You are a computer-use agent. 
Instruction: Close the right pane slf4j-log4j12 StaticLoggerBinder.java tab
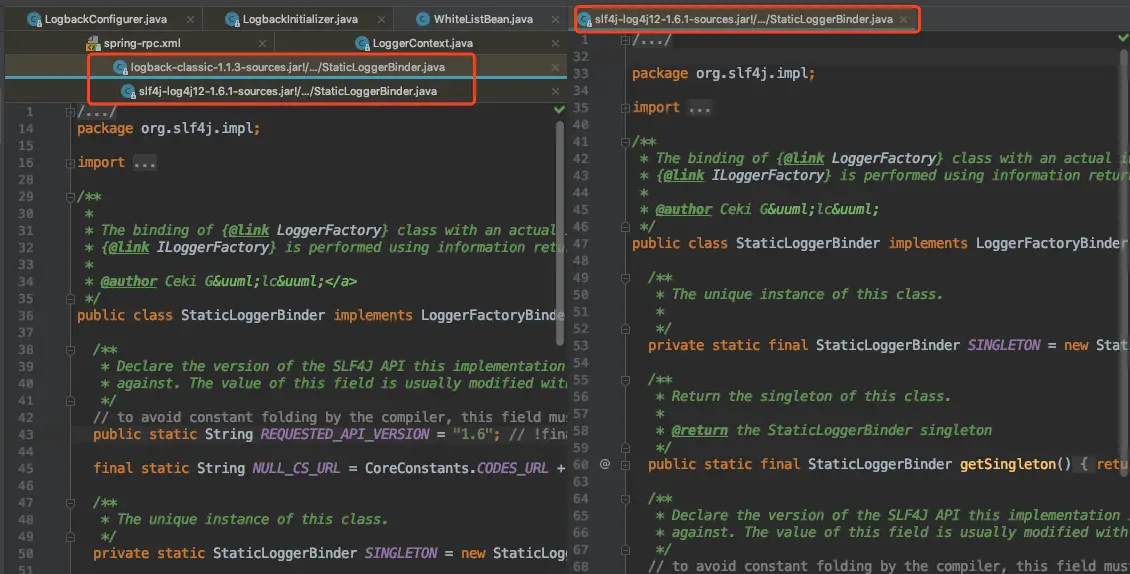point(904,19)
